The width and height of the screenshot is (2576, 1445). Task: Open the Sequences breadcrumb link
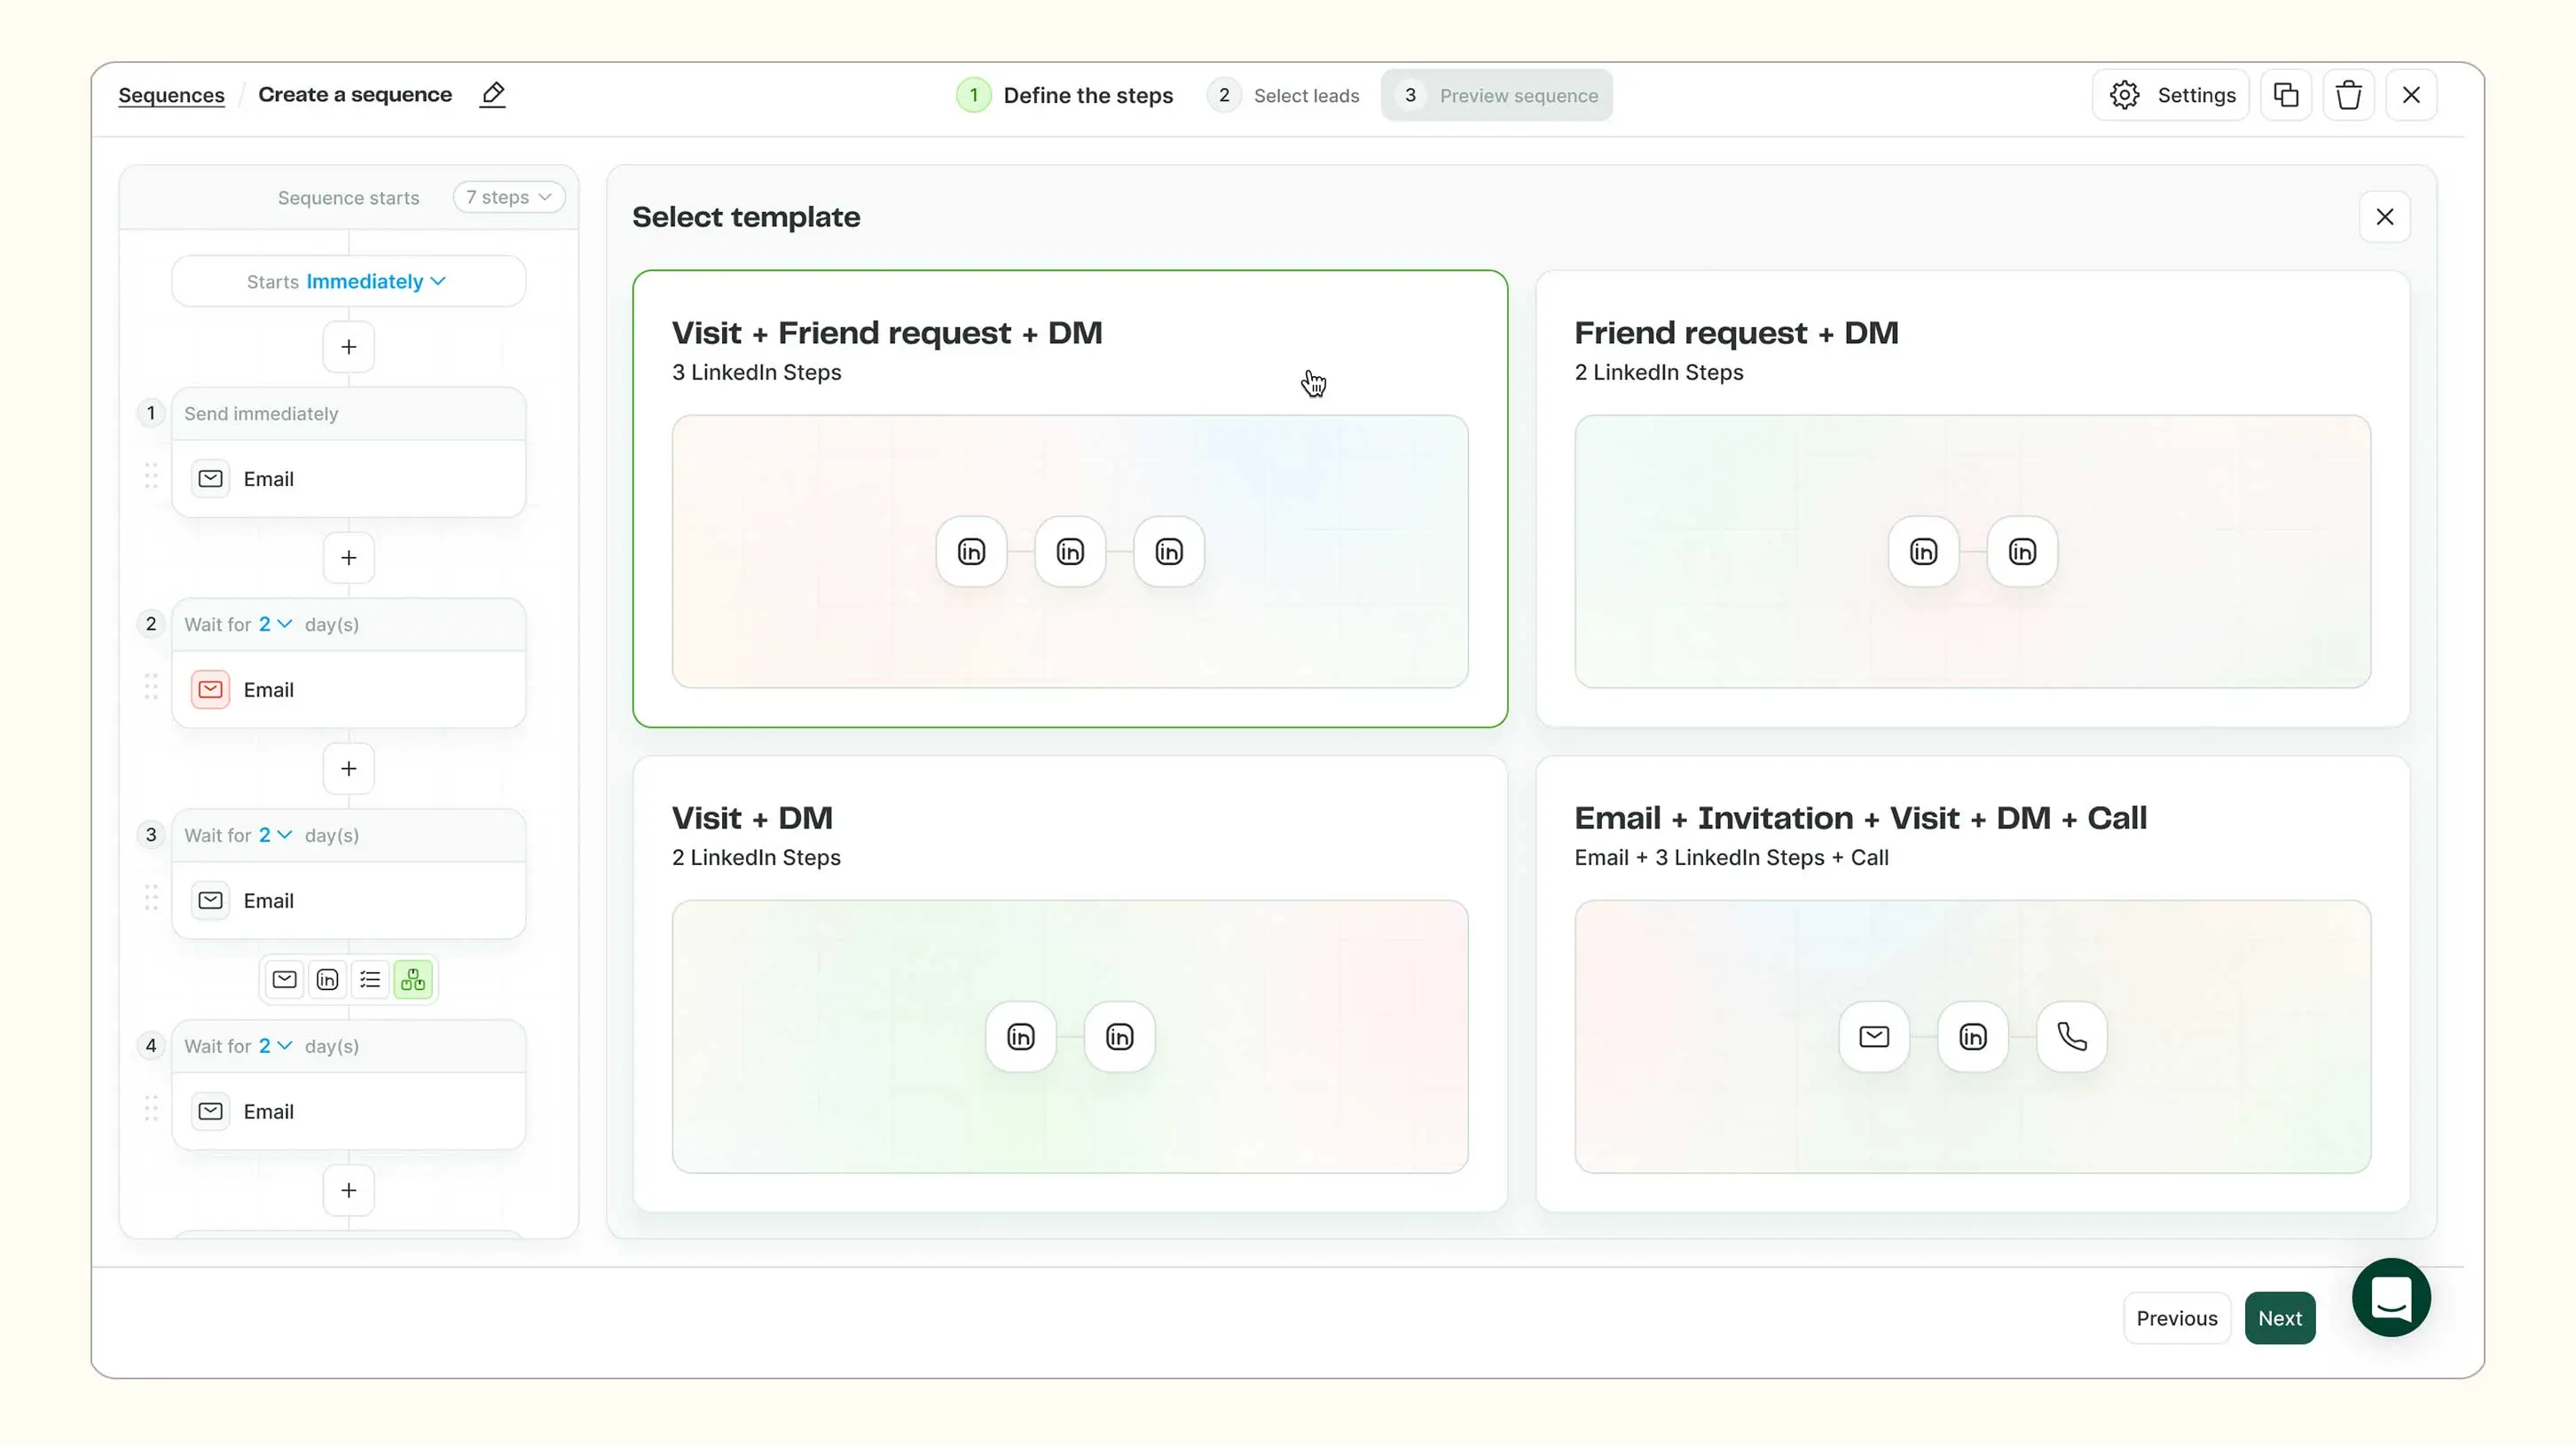point(171,95)
